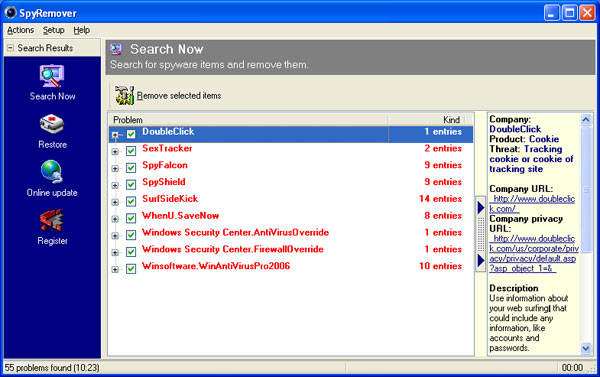Image resolution: width=600 pixels, height=377 pixels.
Task: Collapse the Search Results sidebar group
Action: [x=11, y=48]
